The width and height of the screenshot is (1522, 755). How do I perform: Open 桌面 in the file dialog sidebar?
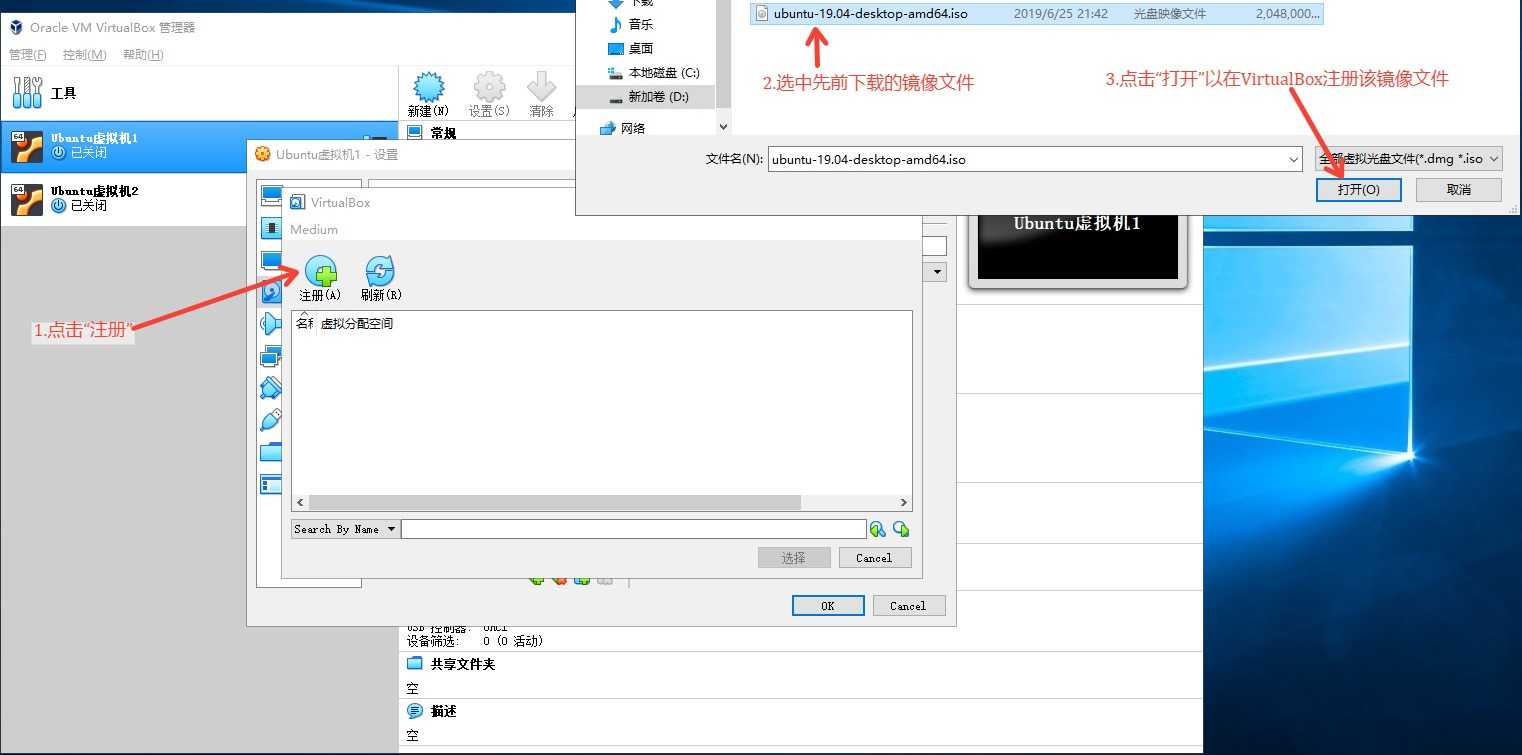click(x=641, y=48)
